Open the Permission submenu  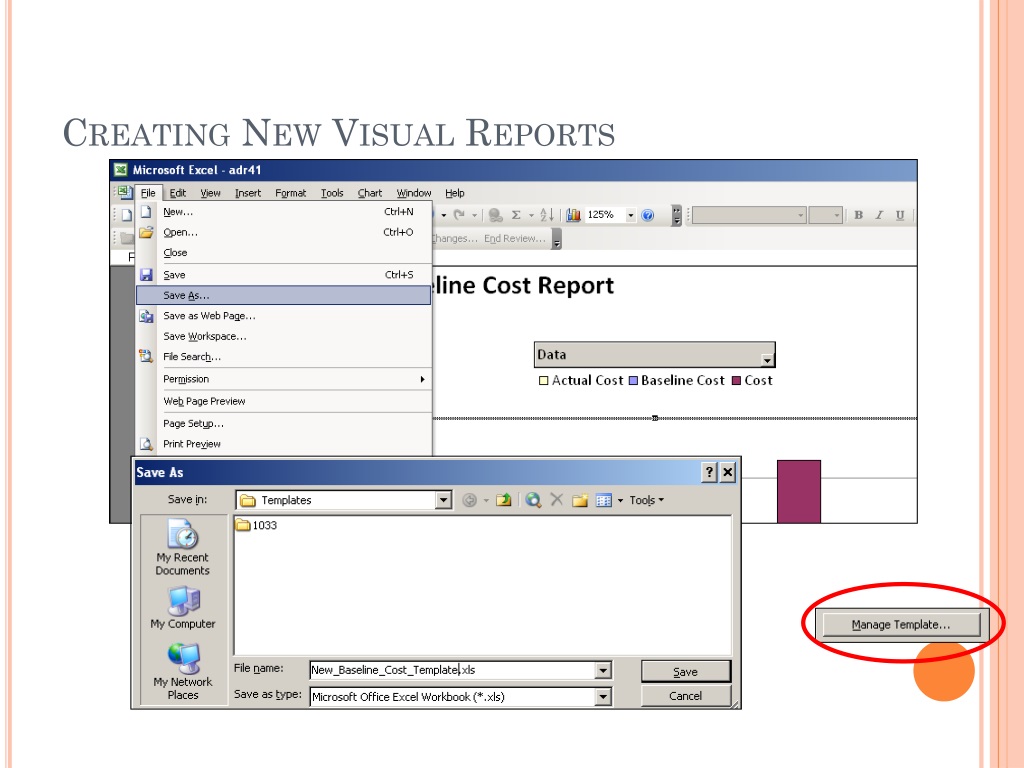(x=283, y=379)
